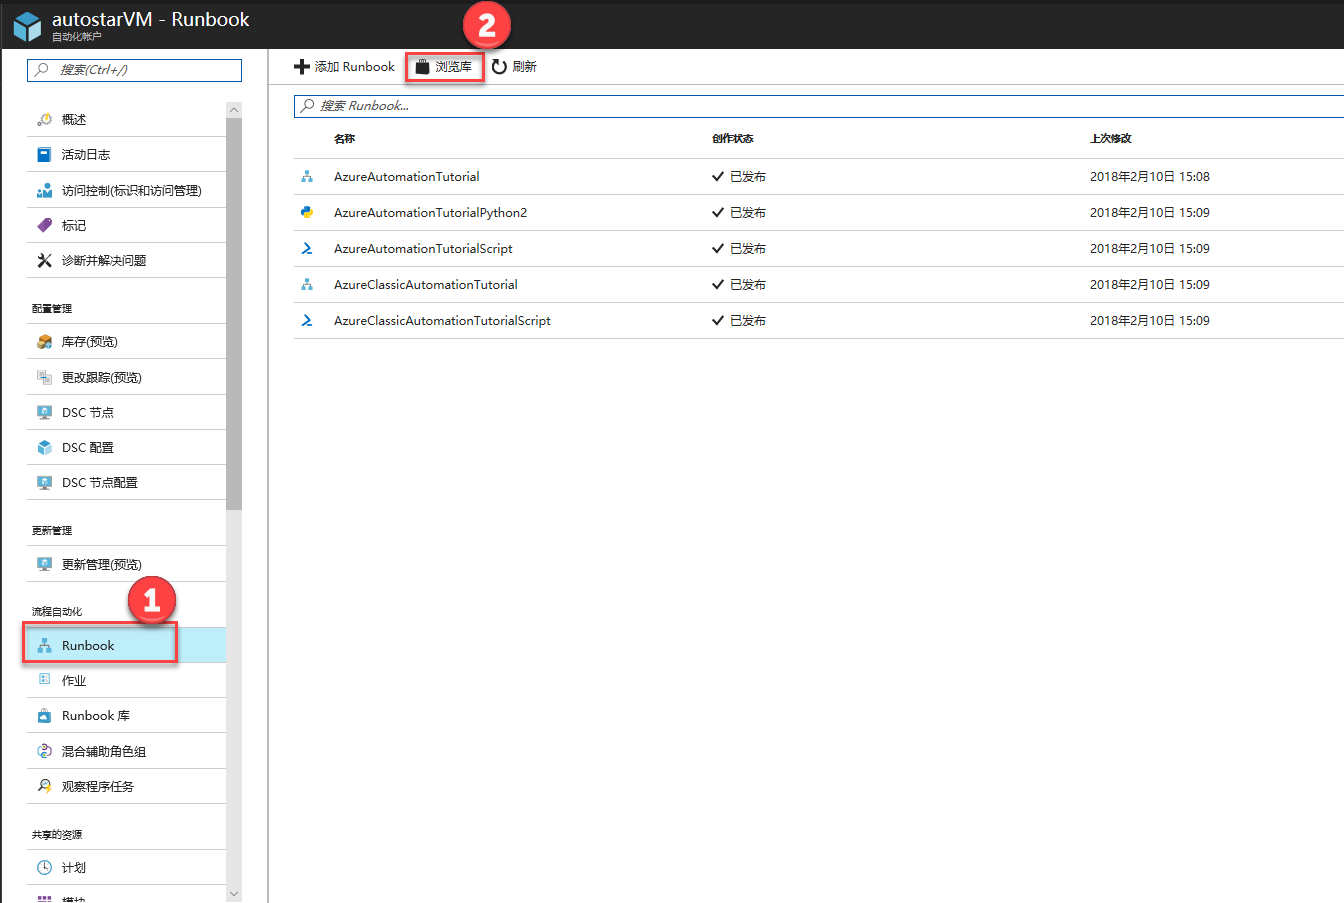The width and height of the screenshot is (1344, 903).
Task: Click the PowerShell icon of AzureAutomationTutorialScript
Action: (x=307, y=248)
